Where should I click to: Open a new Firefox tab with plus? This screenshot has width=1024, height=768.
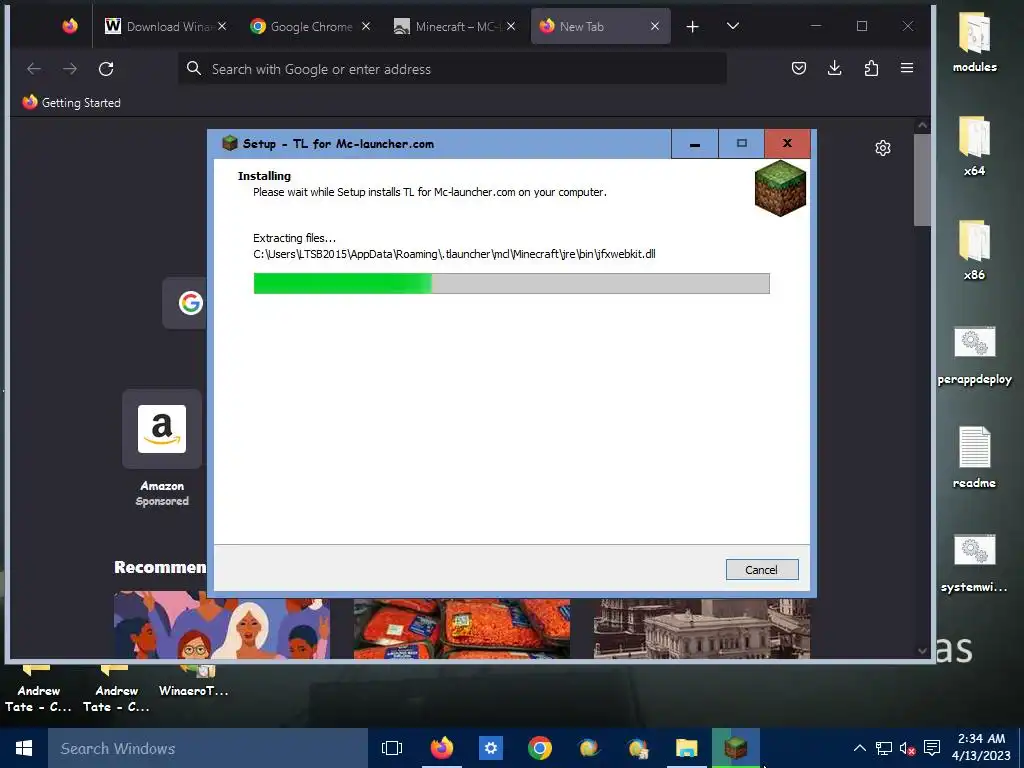click(692, 26)
